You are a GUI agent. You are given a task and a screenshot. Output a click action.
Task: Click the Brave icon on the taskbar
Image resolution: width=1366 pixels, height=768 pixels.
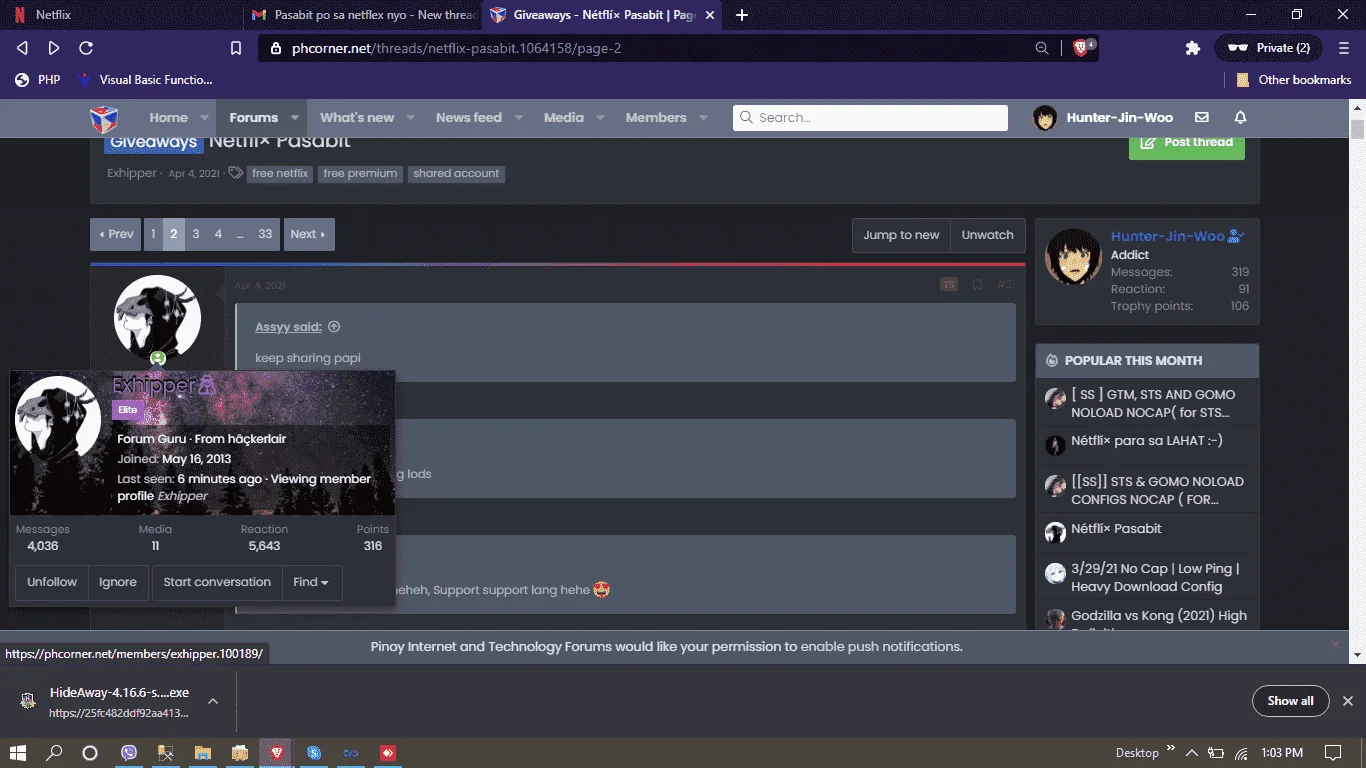[277, 752]
